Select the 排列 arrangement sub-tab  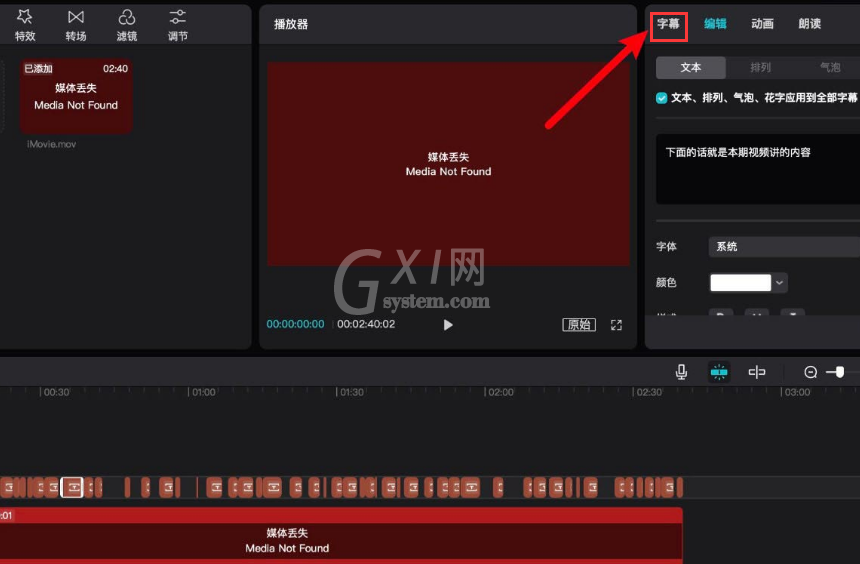pos(760,67)
